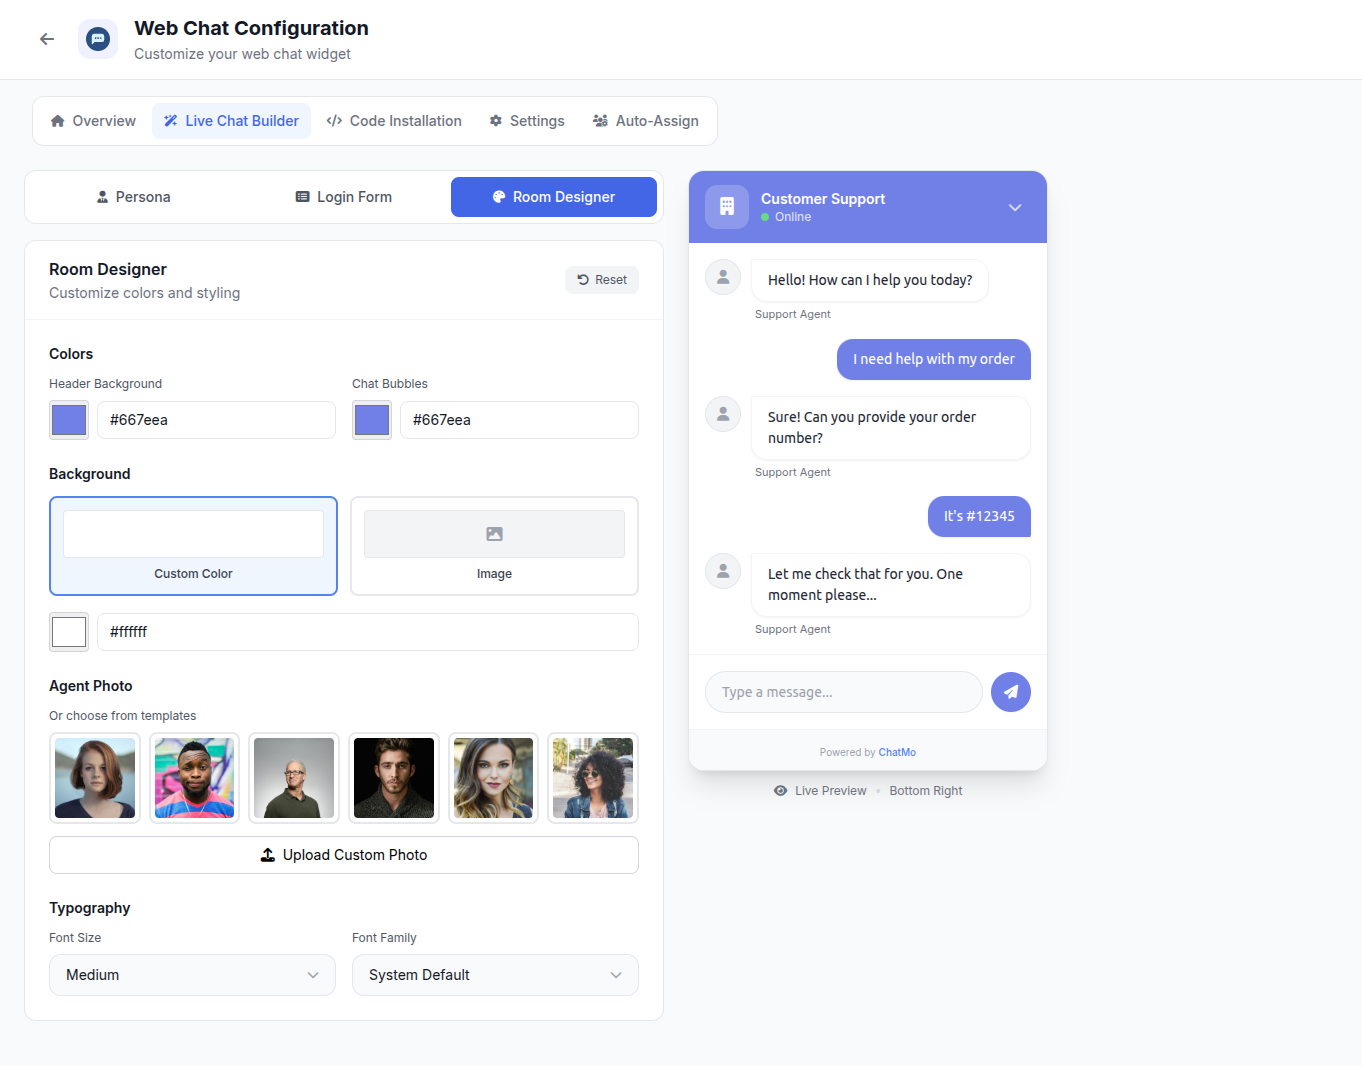Select the Image background option
1362x1066 pixels.
point(494,546)
